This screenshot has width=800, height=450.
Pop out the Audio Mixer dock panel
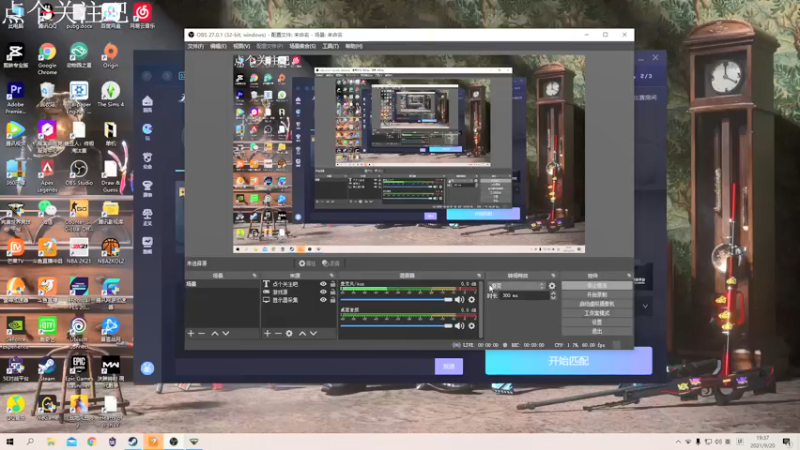tap(479, 276)
